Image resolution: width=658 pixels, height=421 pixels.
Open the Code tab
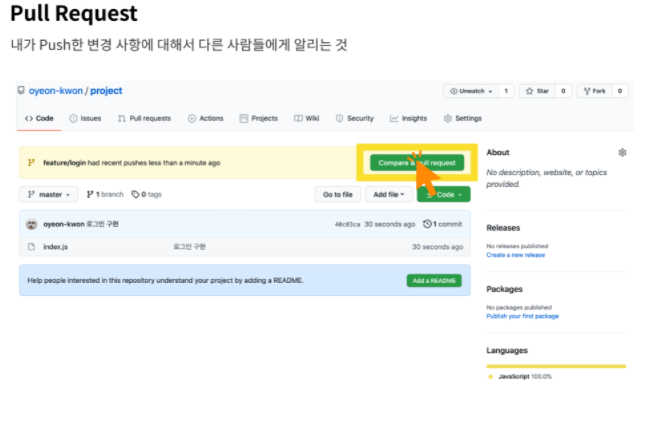(39, 118)
